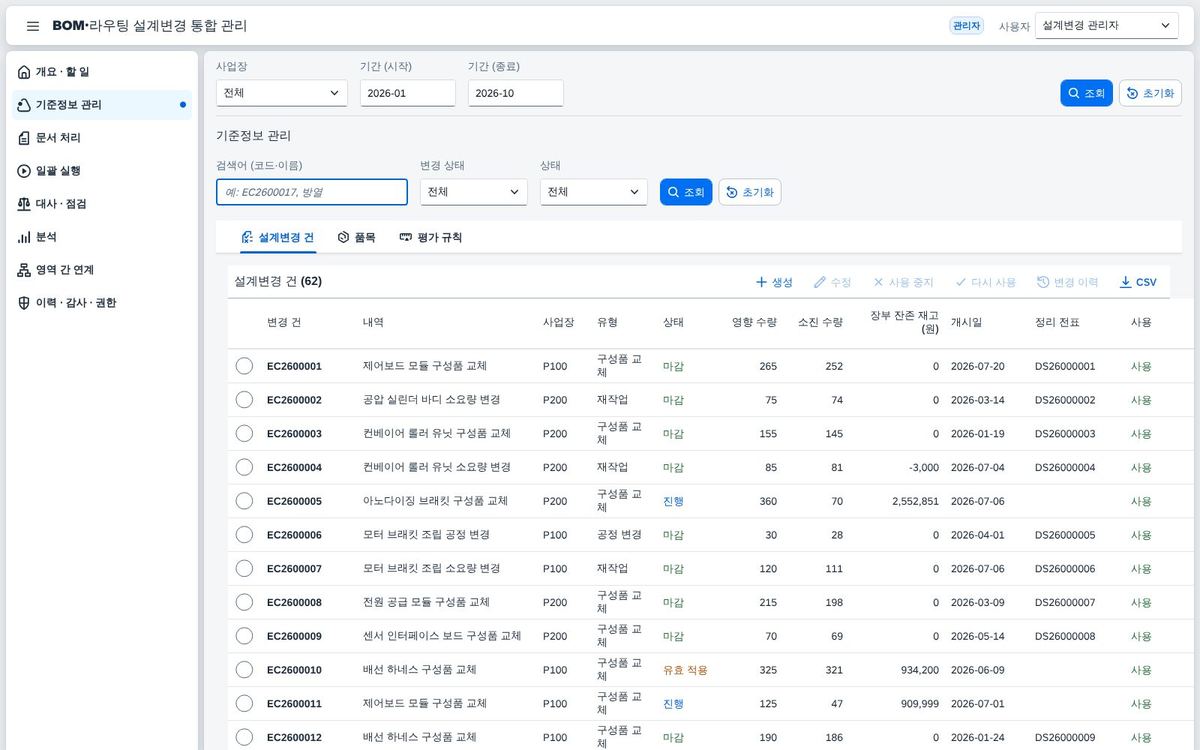The width and height of the screenshot is (1200, 750).
Task: Open the 사용자 role dropdown
Action: [x=1107, y=26]
